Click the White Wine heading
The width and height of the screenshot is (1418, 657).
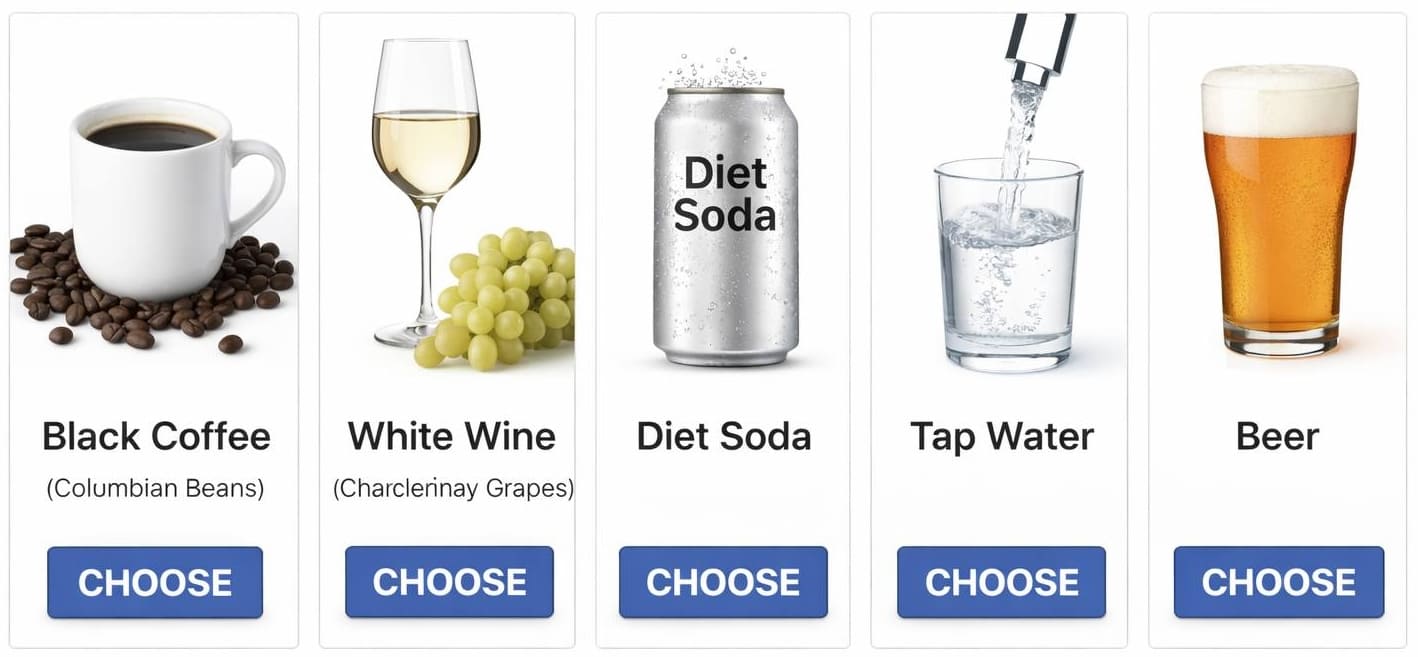(451, 437)
